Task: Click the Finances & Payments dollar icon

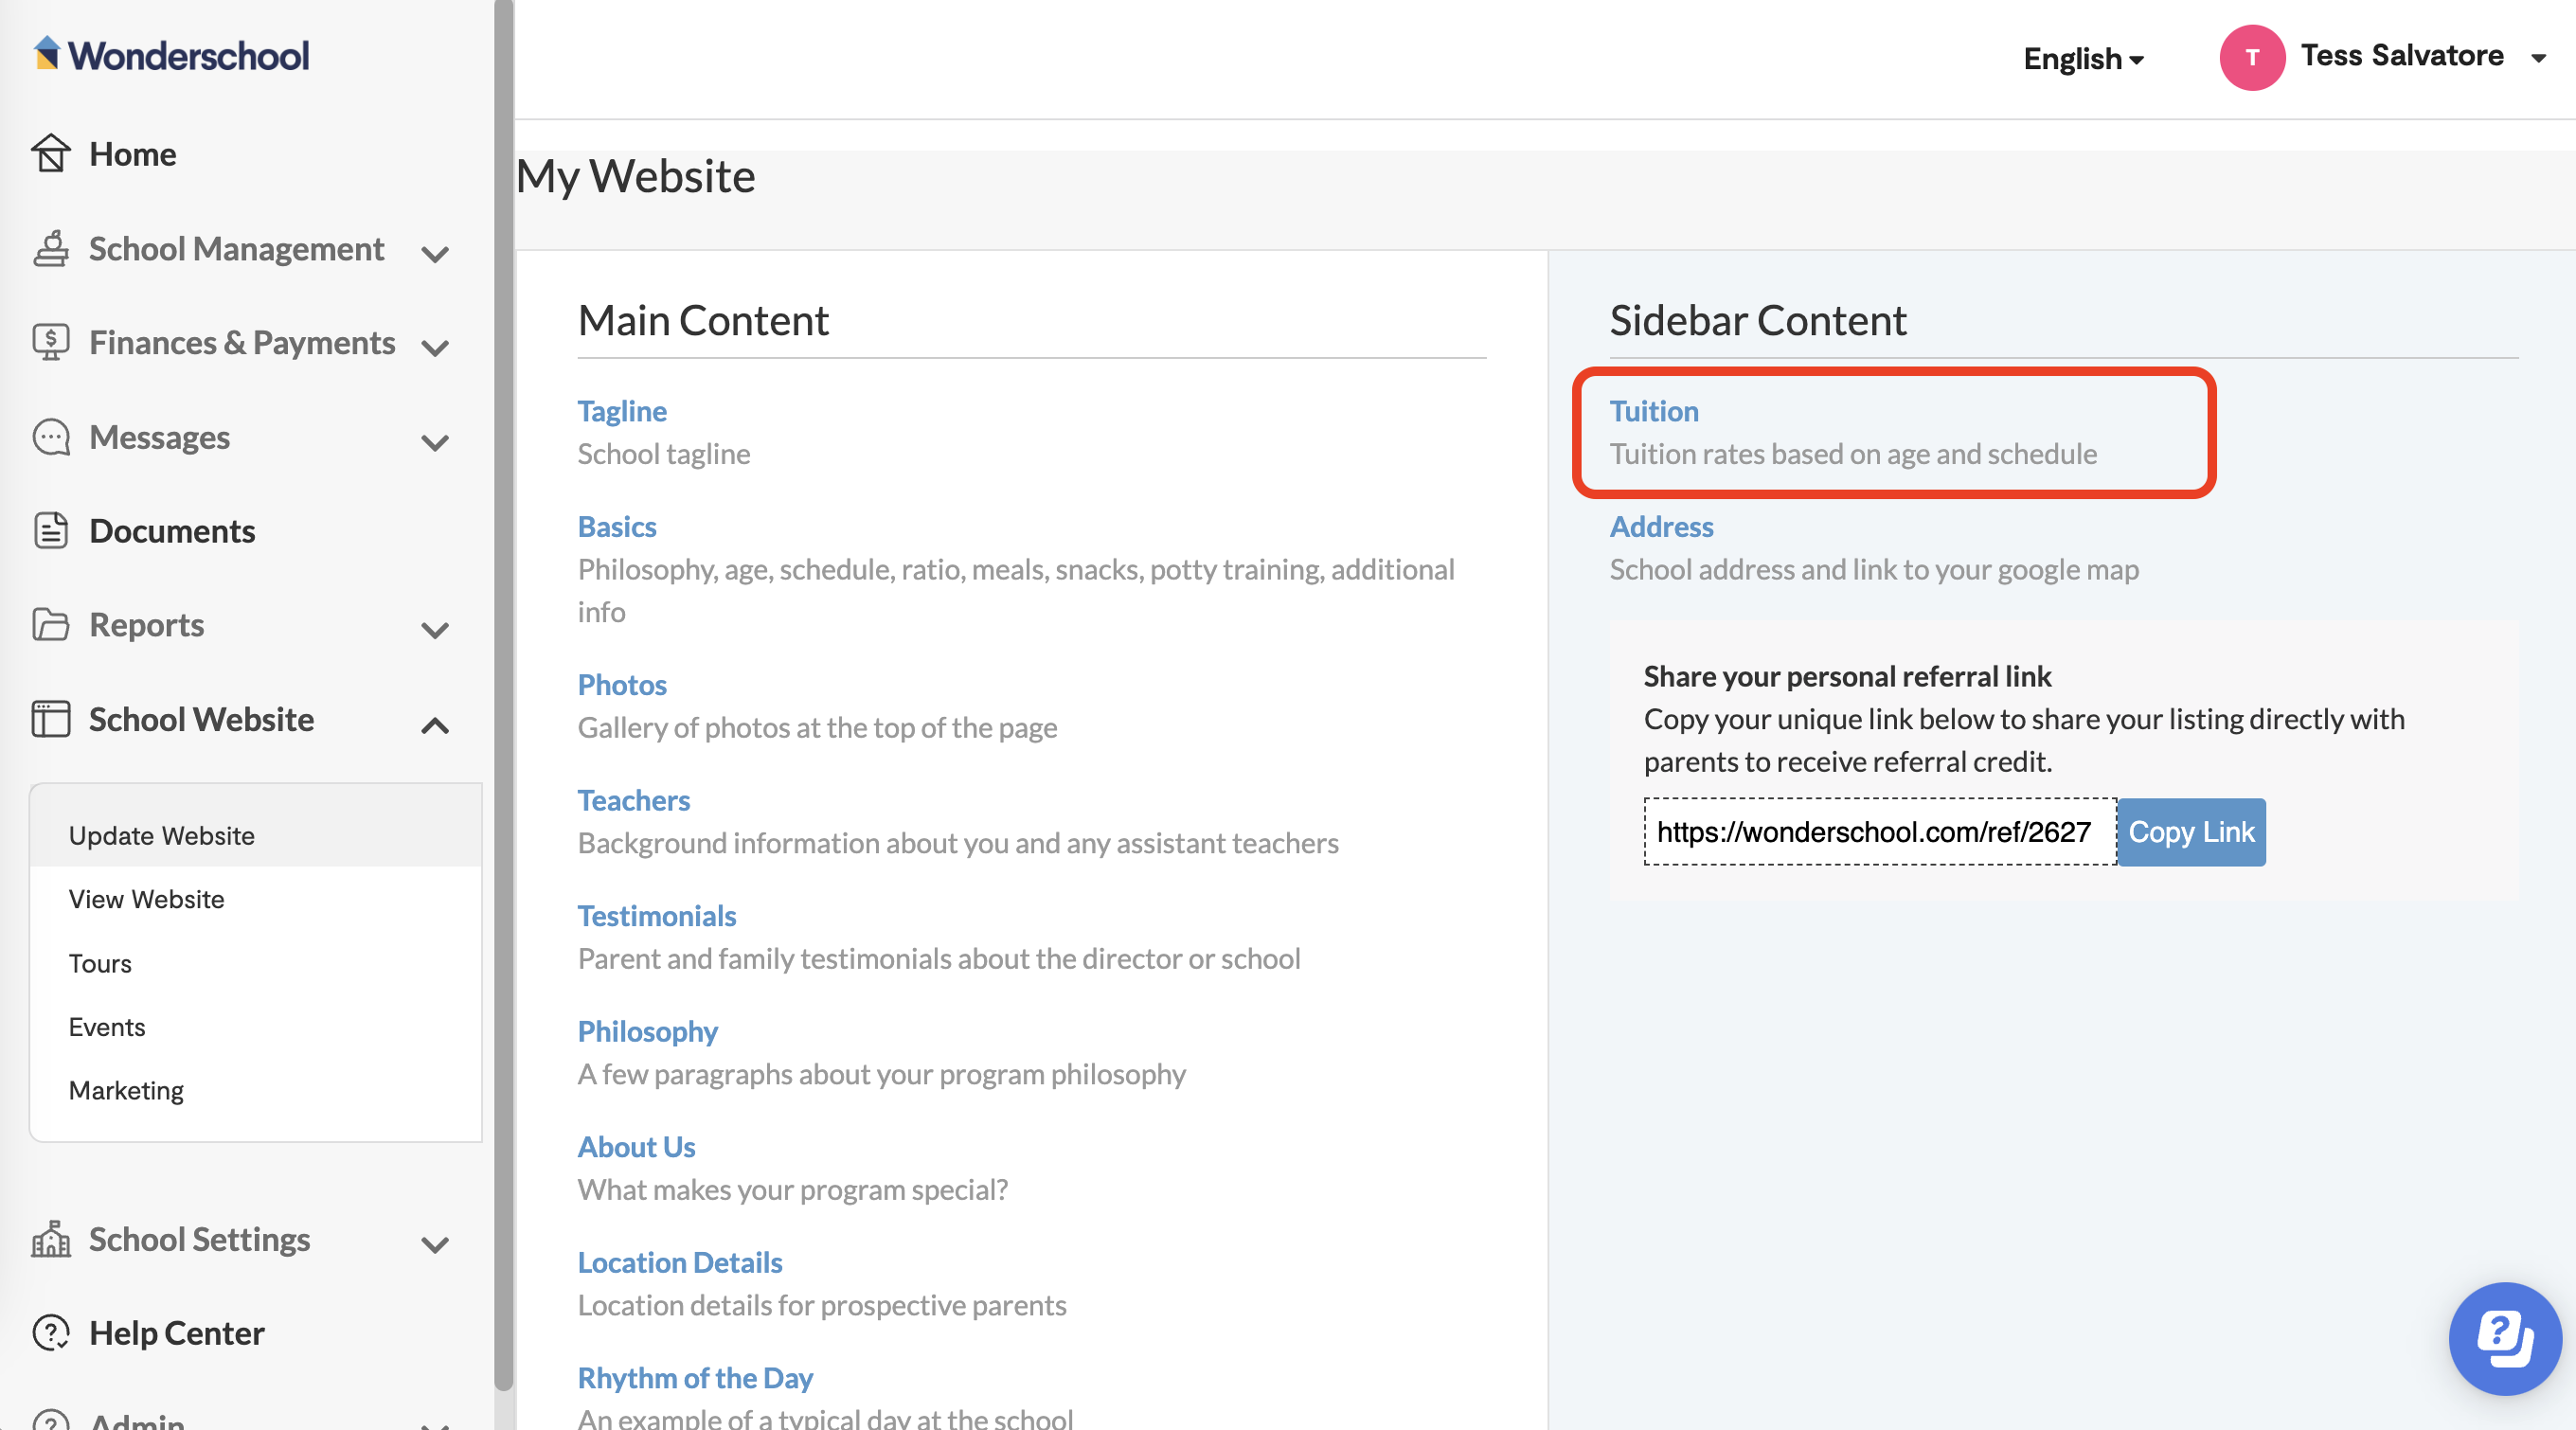Action: [50, 342]
